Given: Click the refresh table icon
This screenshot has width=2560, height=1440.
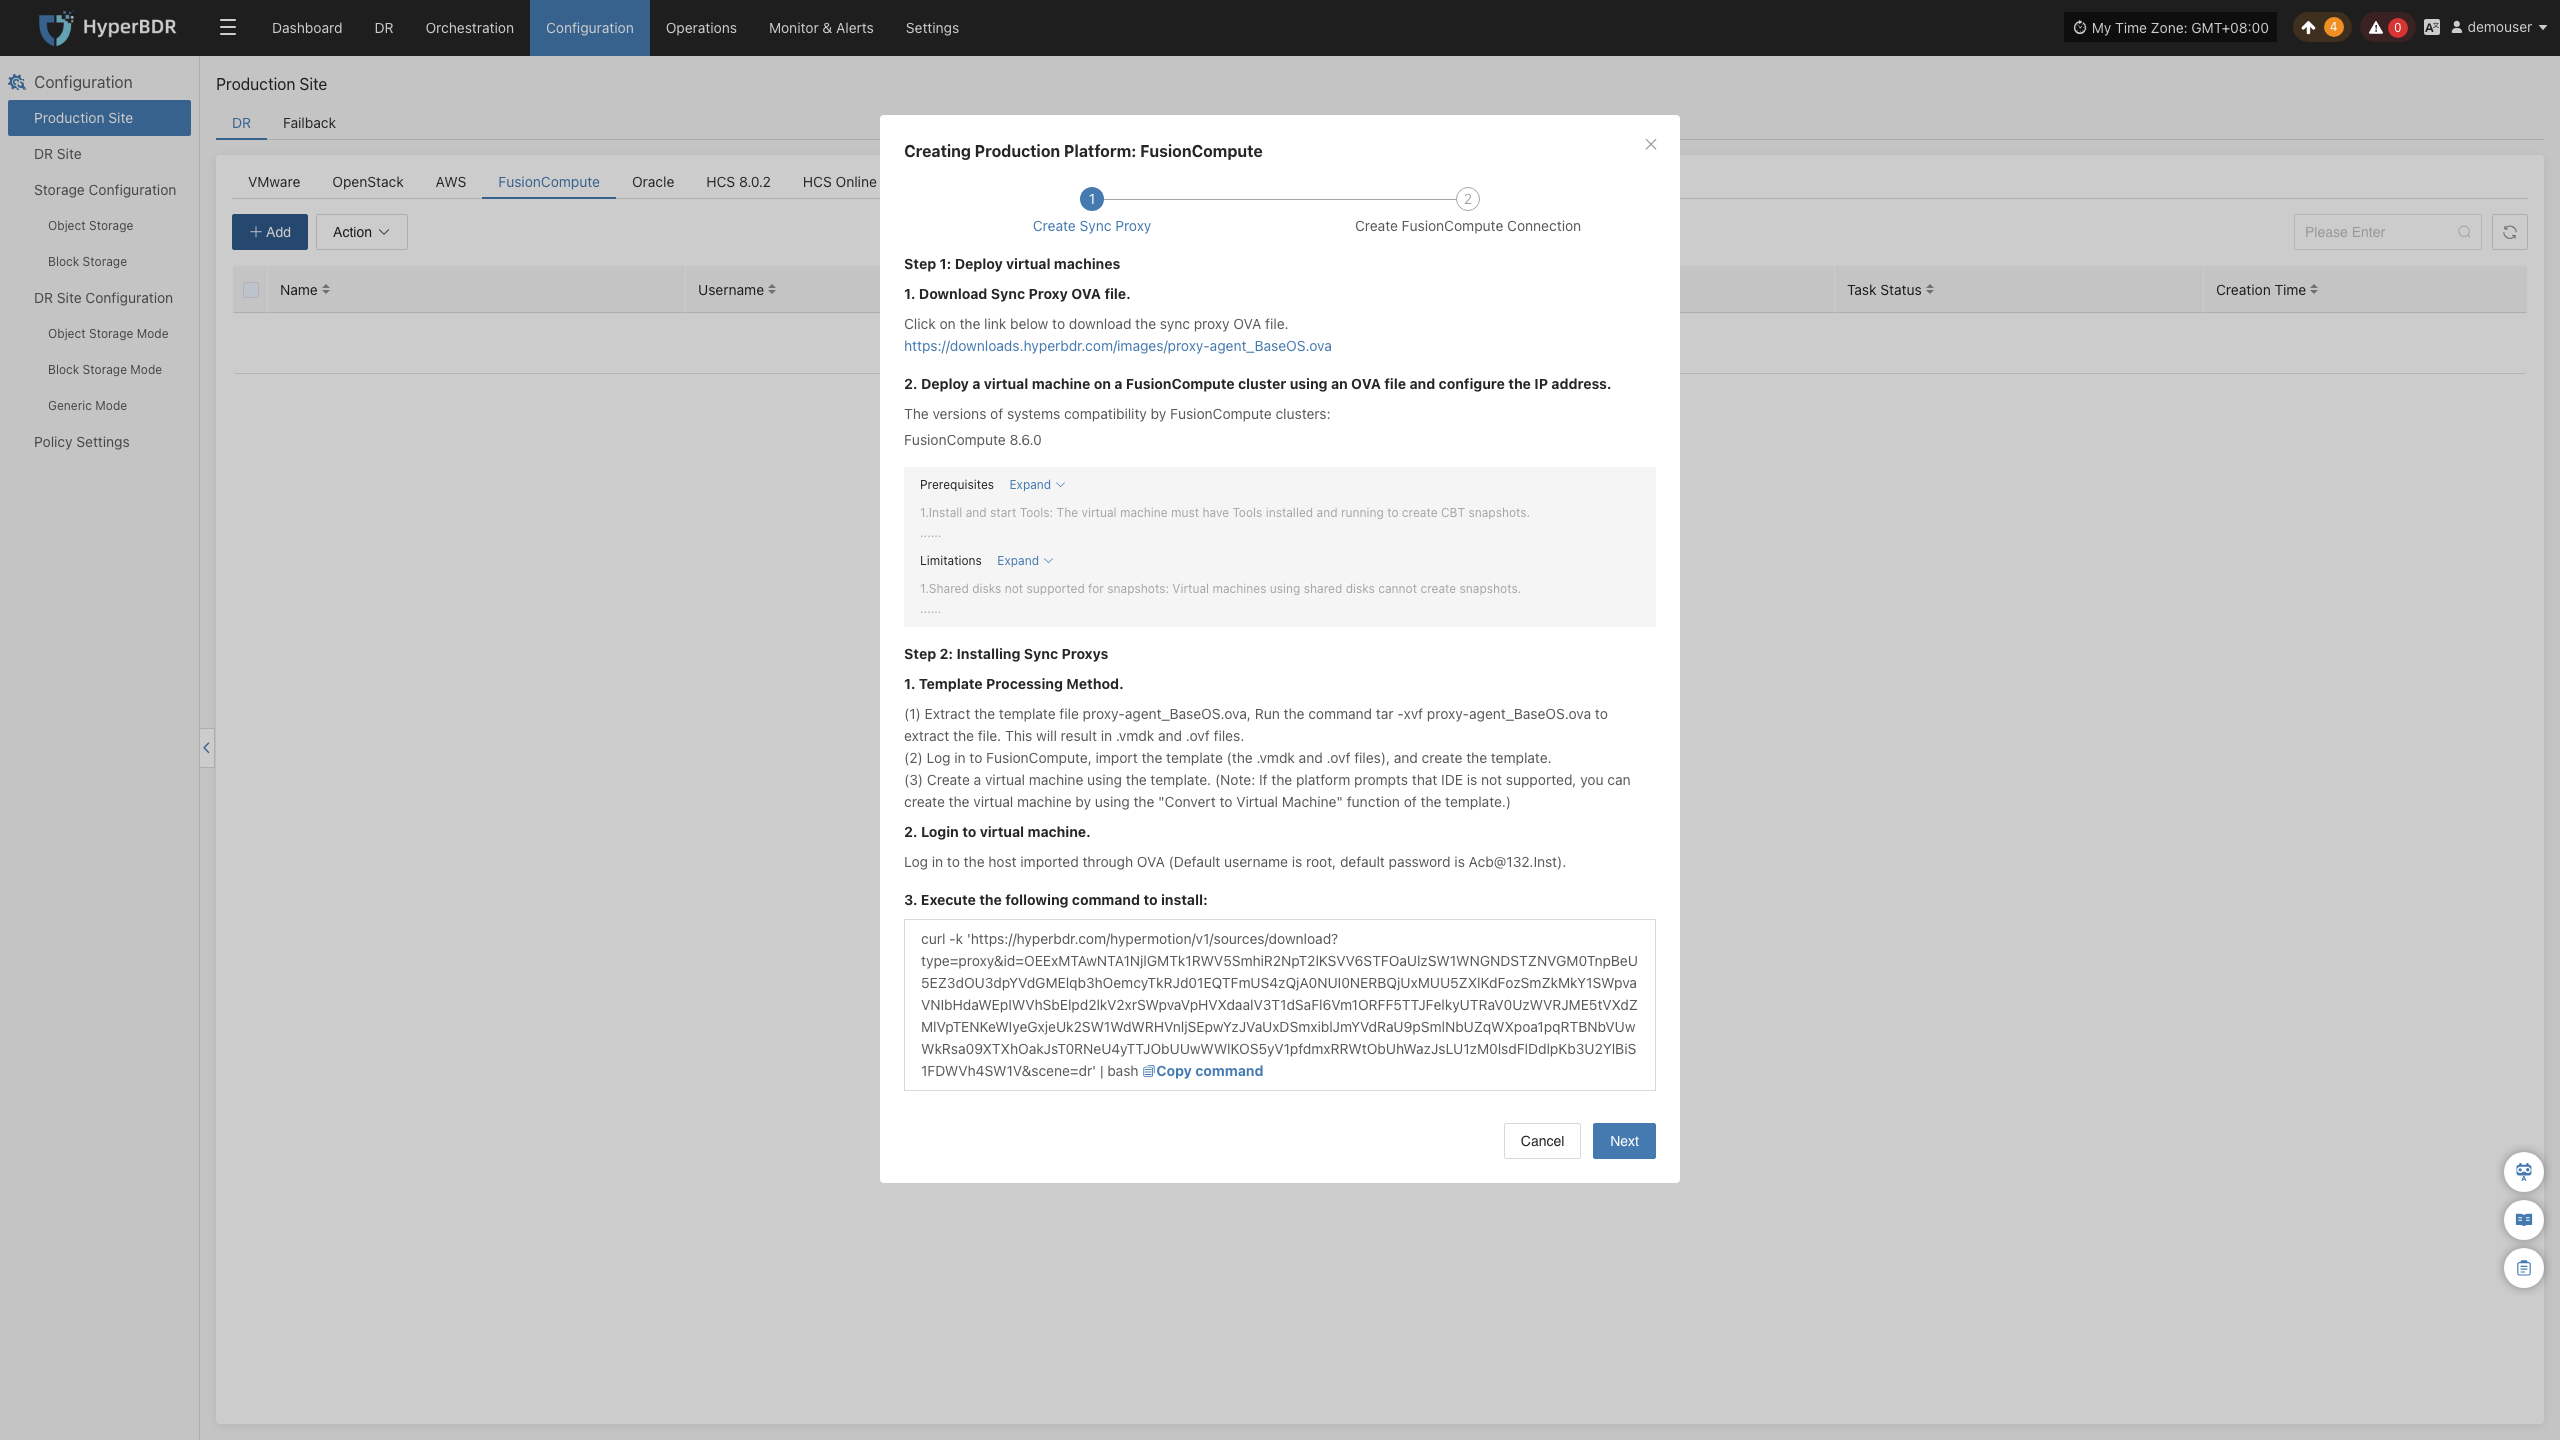Looking at the screenshot, I should coord(2510,232).
